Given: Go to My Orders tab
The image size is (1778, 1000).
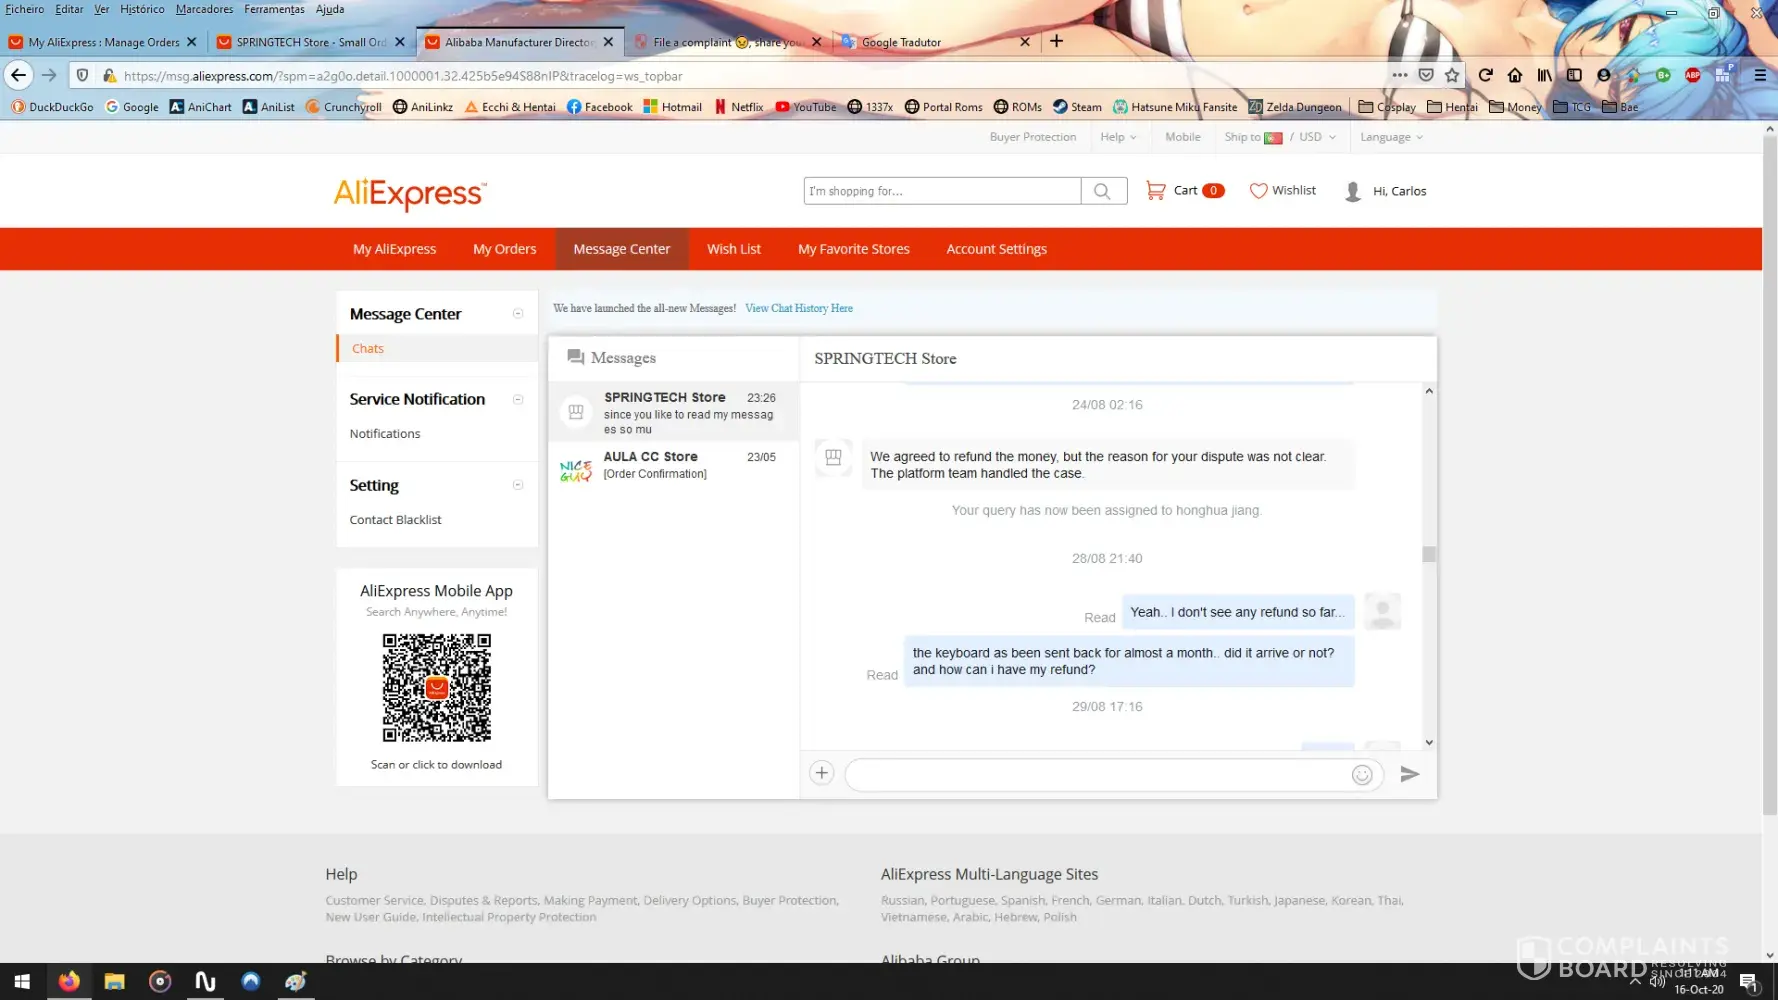Looking at the screenshot, I should click(504, 249).
